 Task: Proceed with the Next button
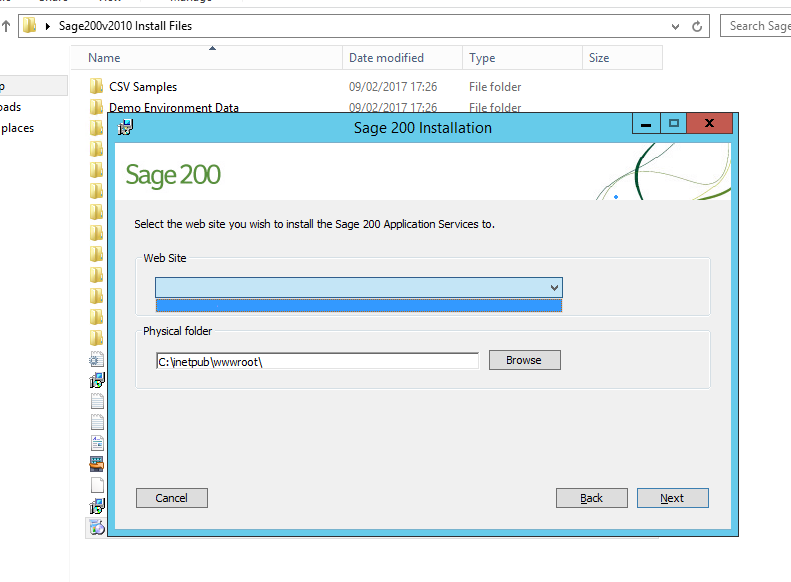672,498
